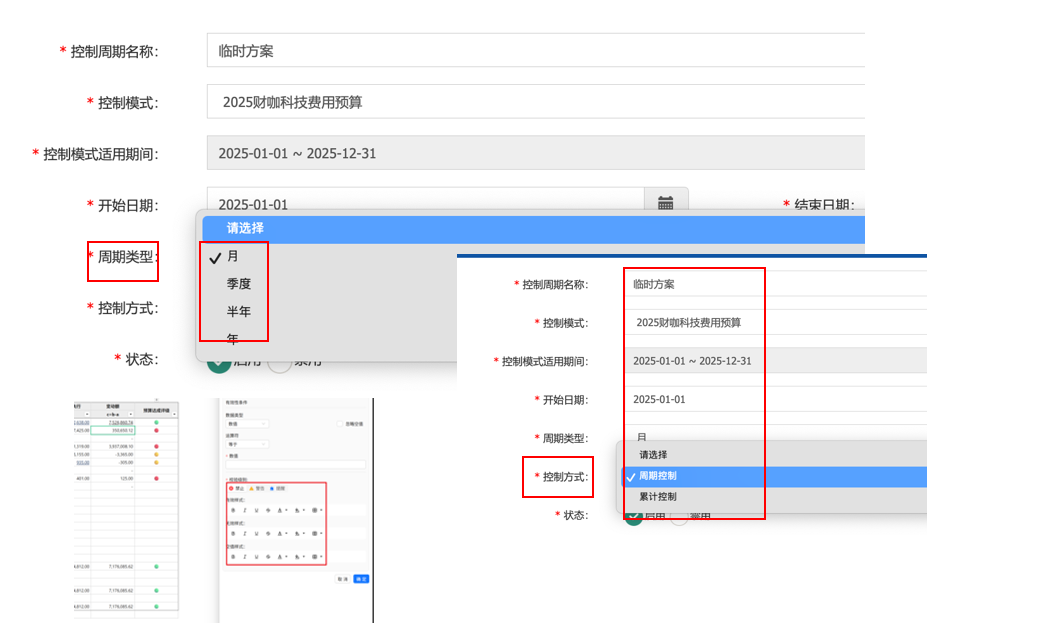Click yellow status dot in -3,365.00 row
This screenshot has height=629, width=1041.
pyautogui.click(x=157, y=454)
